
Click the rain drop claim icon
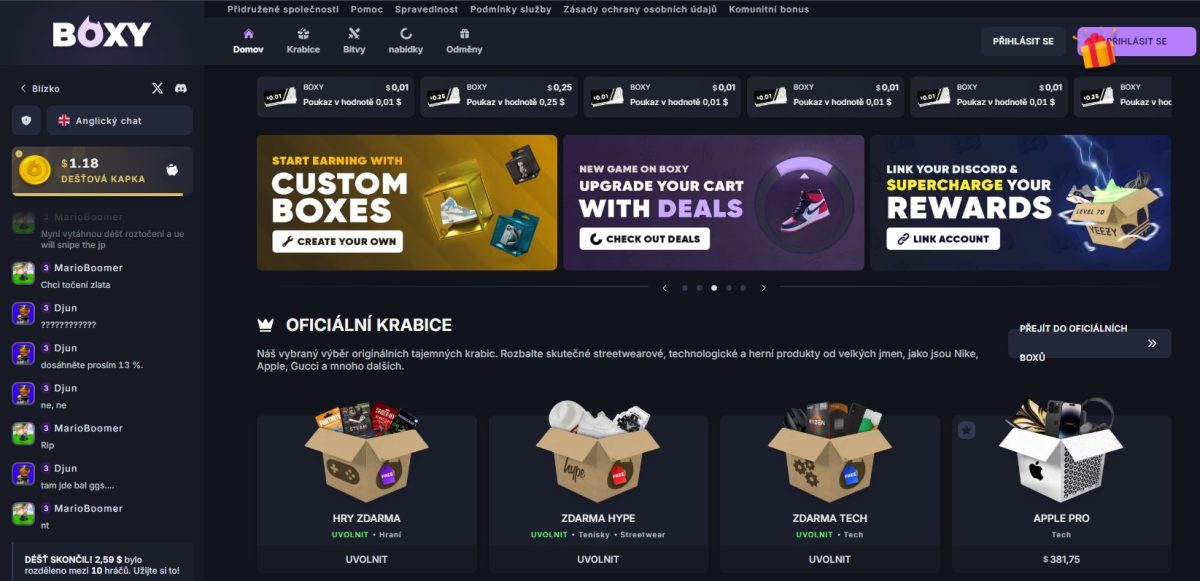point(172,170)
